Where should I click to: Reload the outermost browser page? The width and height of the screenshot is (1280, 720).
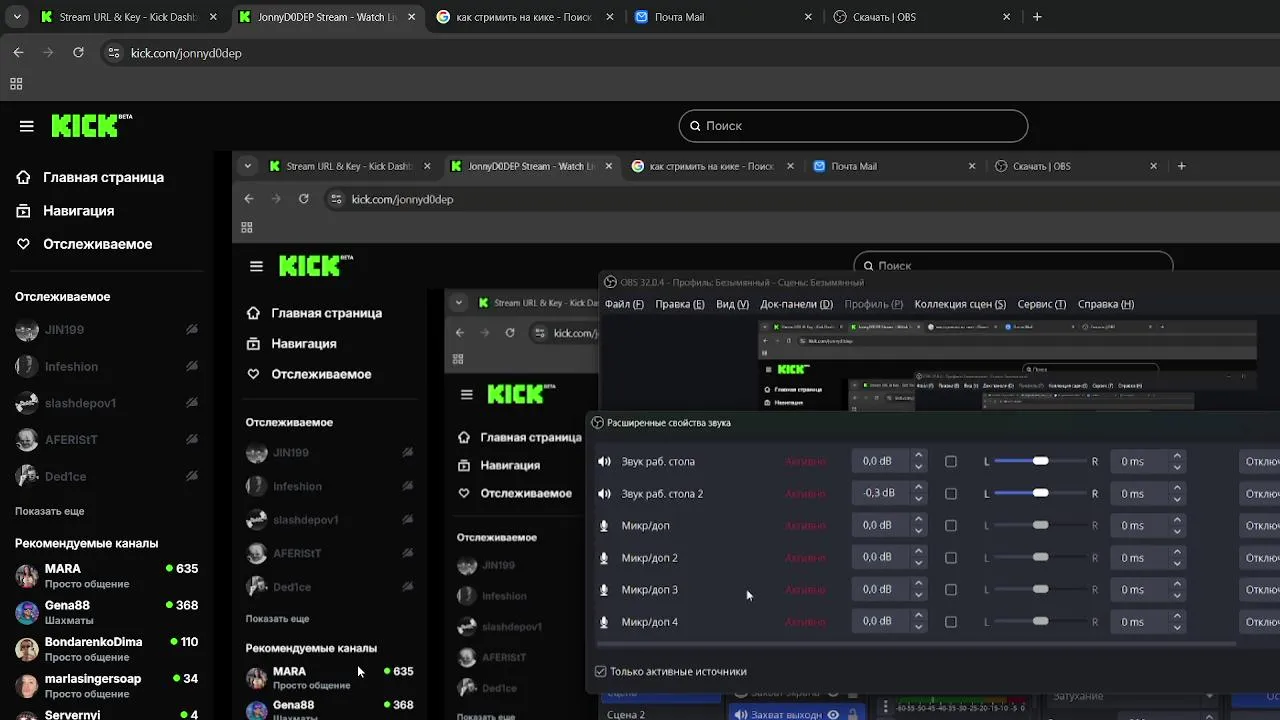78,53
